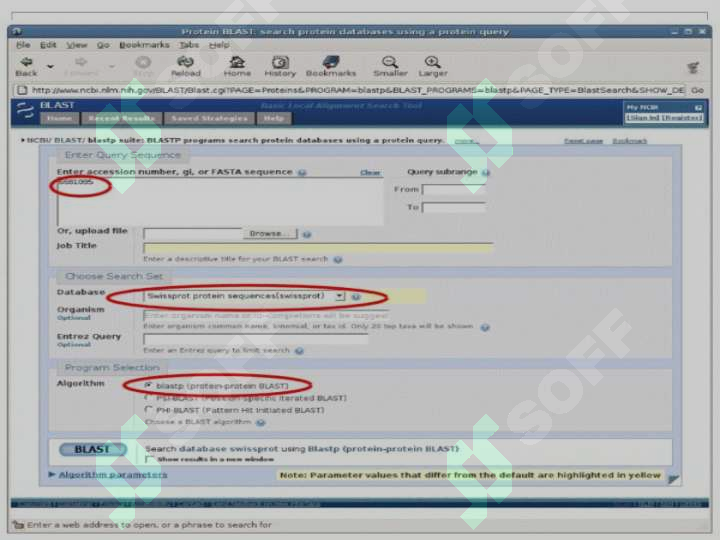720x540 pixels.
Task: Click the BLAST logo icon
Action: (25, 111)
